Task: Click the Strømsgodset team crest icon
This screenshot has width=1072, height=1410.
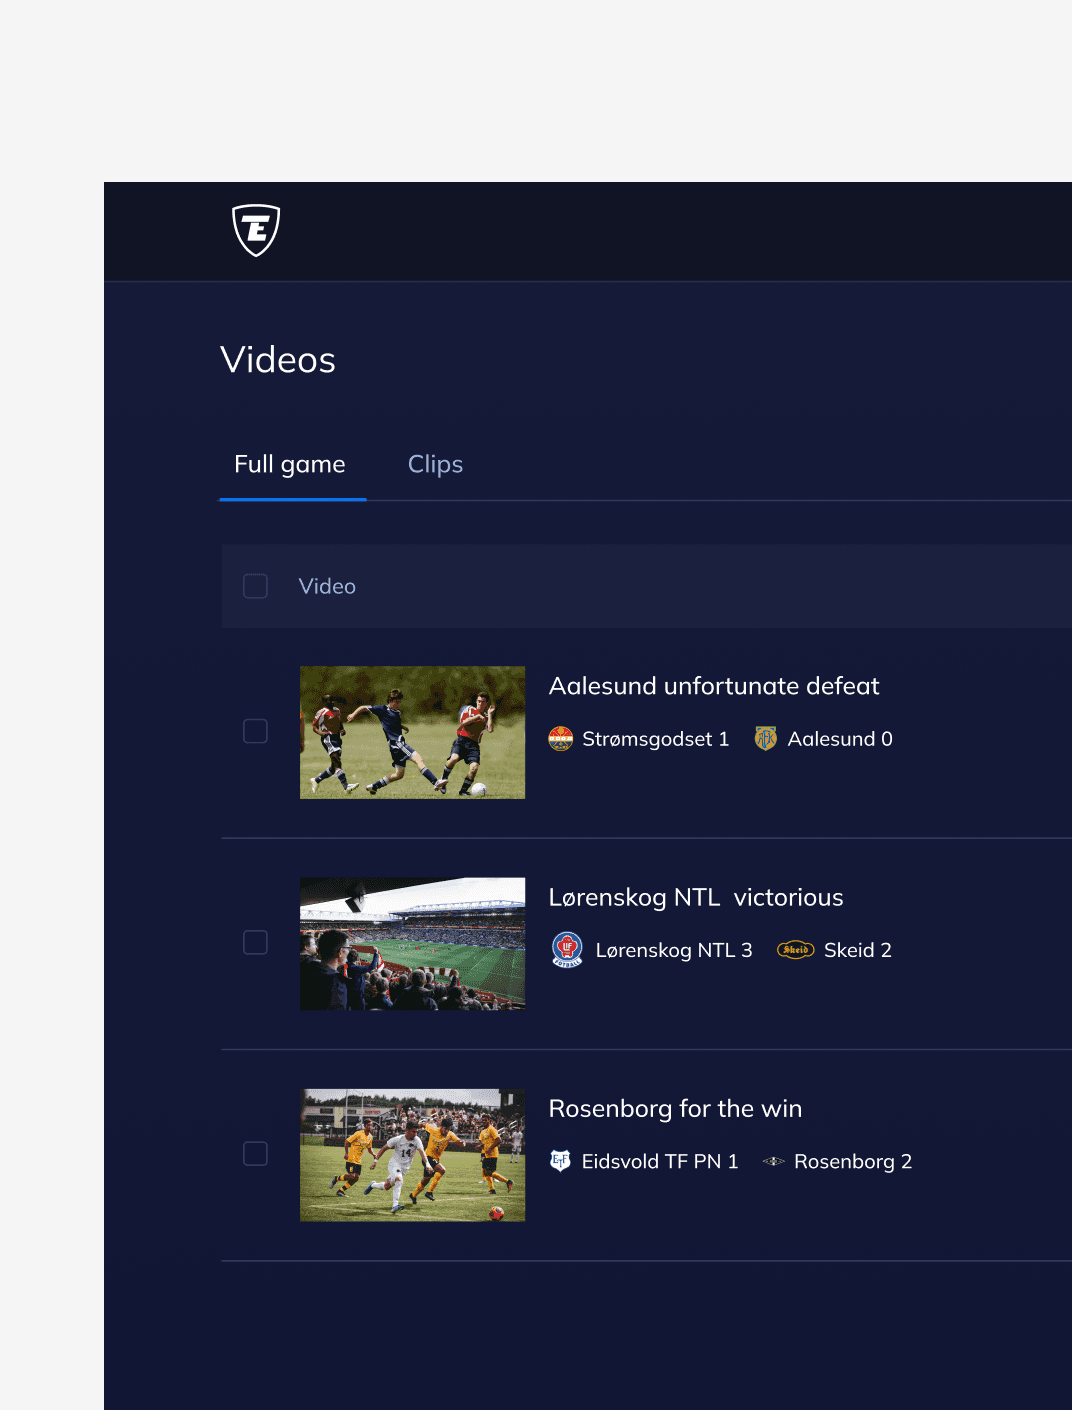Action: click(561, 739)
